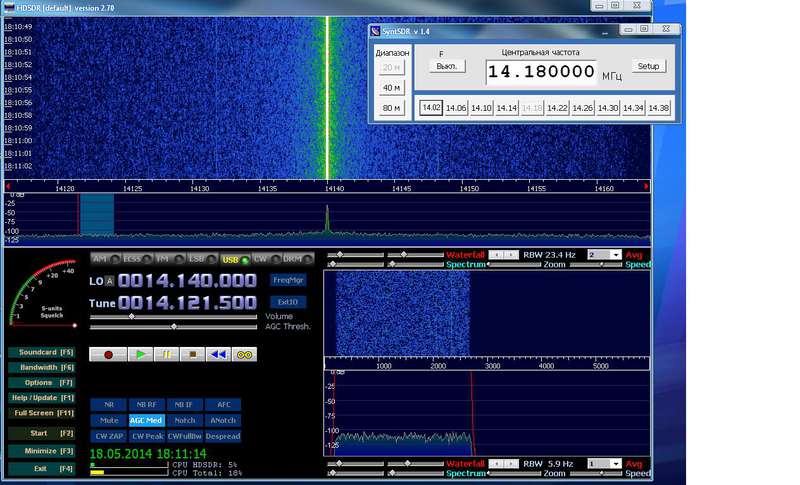Viewport: 800px width, 485px height.
Task: Select AM demodulation mode
Action: pos(106,259)
